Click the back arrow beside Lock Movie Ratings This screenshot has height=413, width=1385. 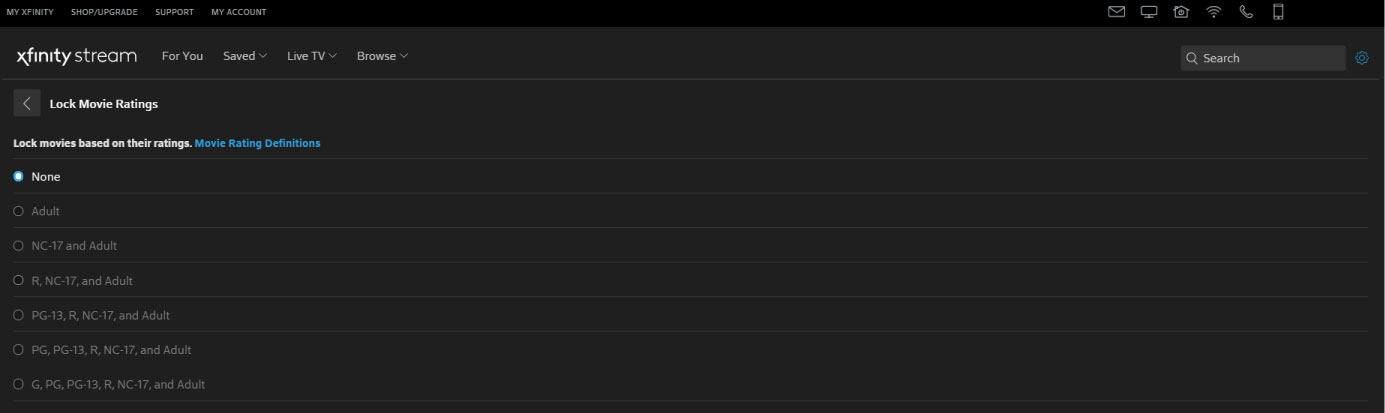tap(27, 103)
